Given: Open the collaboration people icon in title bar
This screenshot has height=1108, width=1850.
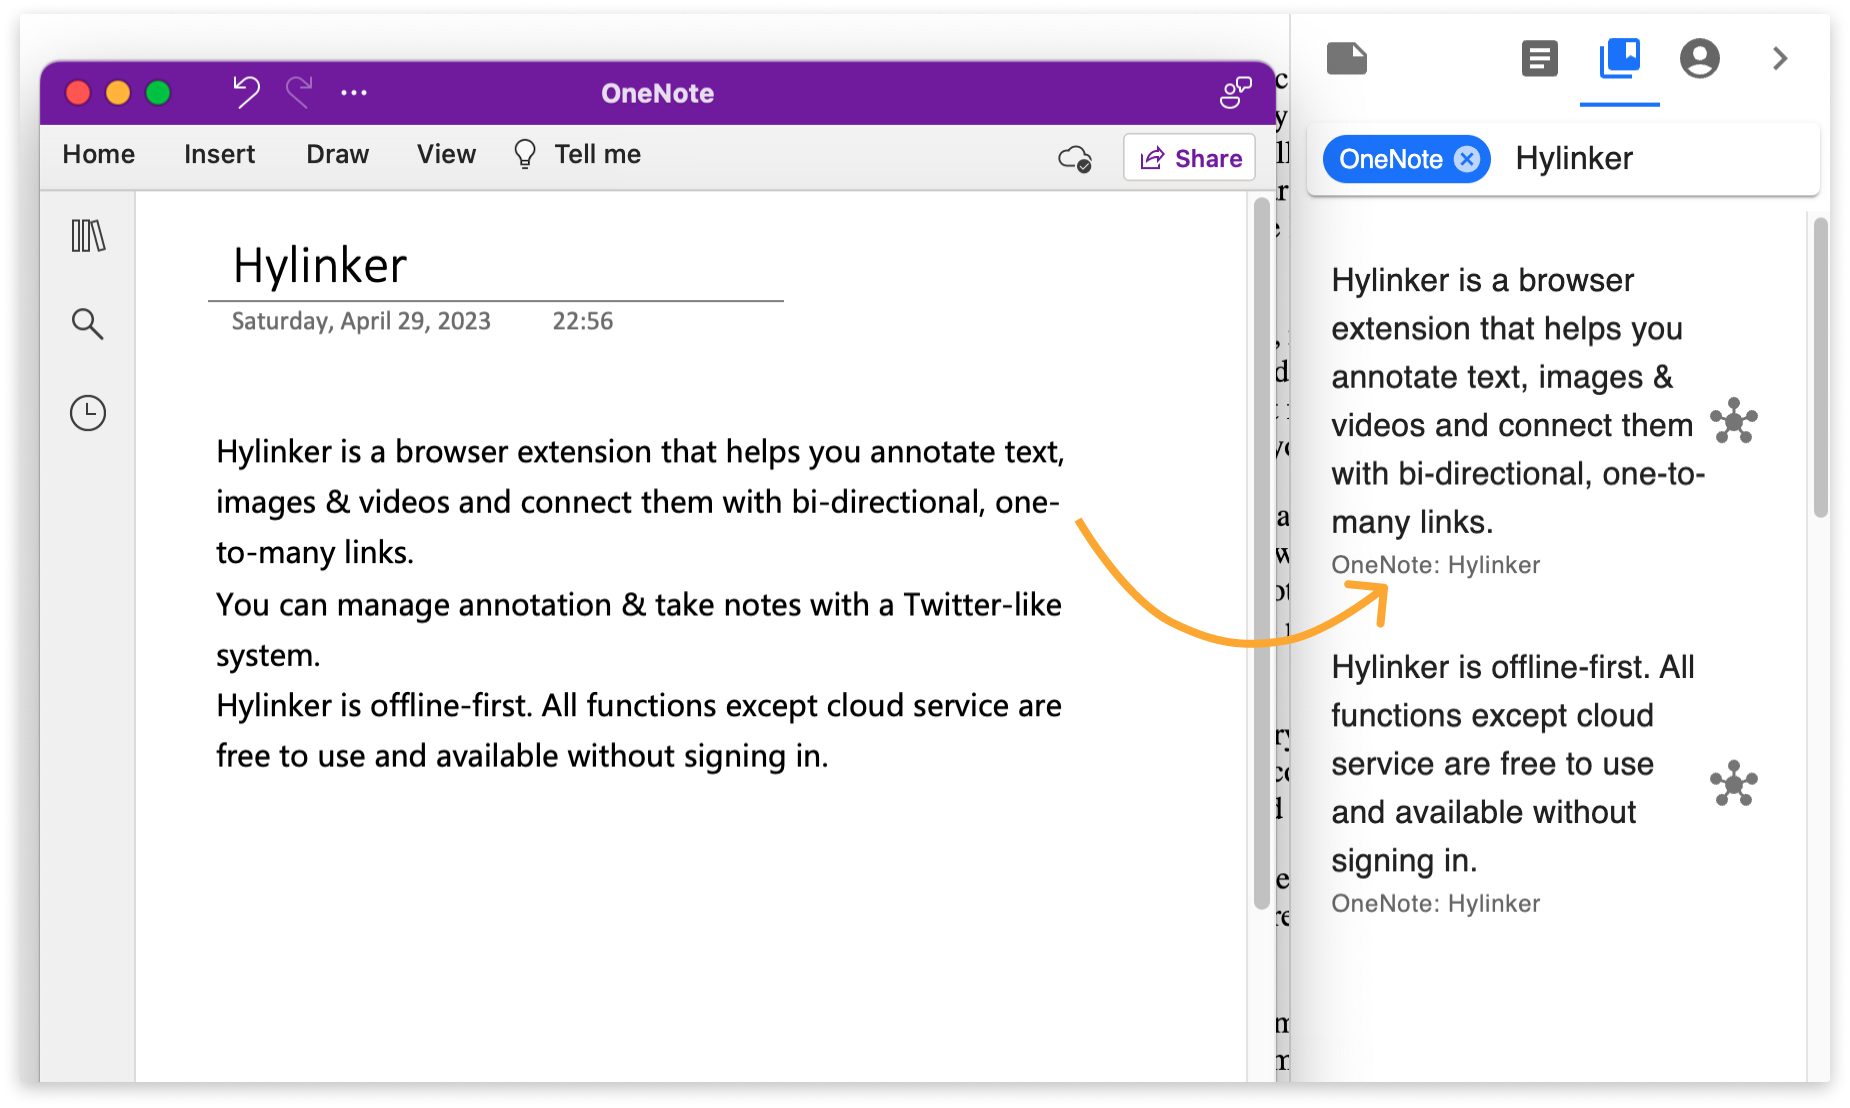Looking at the screenshot, I should coord(1236,92).
